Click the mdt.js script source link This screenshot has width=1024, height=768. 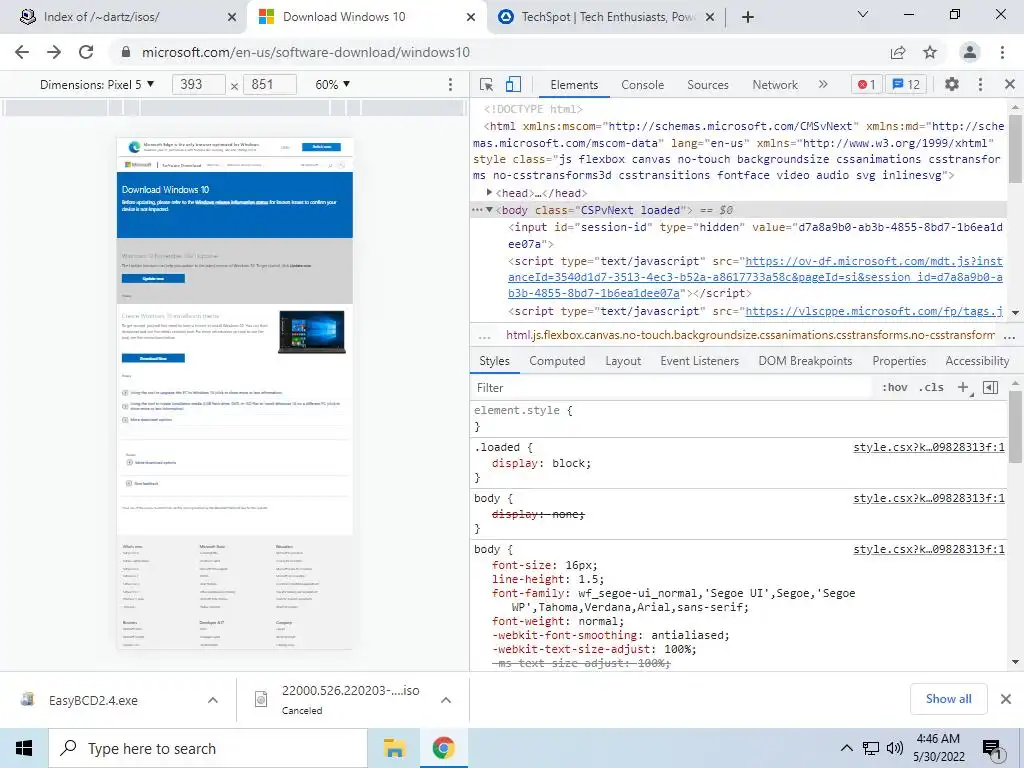pos(755,278)
